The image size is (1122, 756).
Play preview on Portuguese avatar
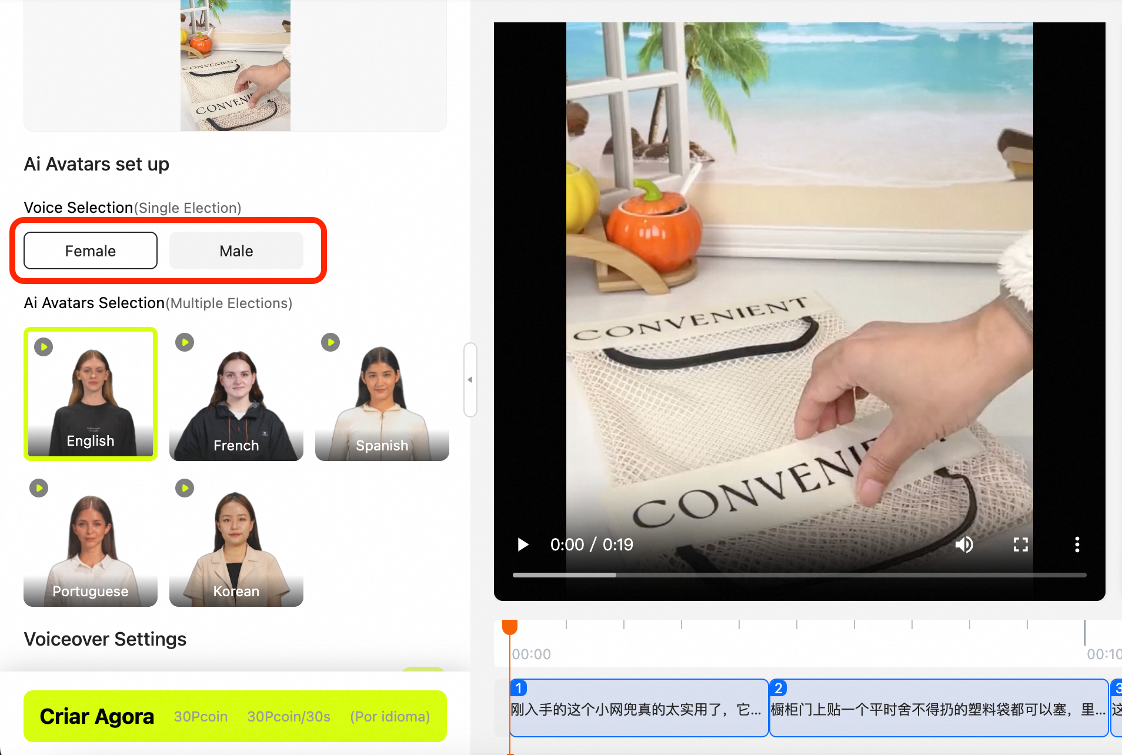click(39, 488)
